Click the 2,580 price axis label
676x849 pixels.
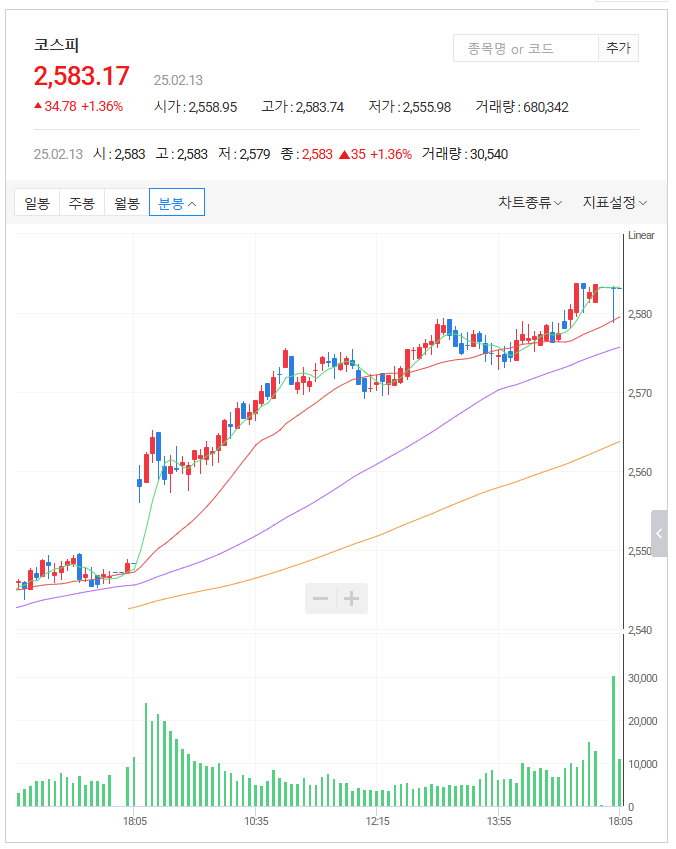point(640,315)
